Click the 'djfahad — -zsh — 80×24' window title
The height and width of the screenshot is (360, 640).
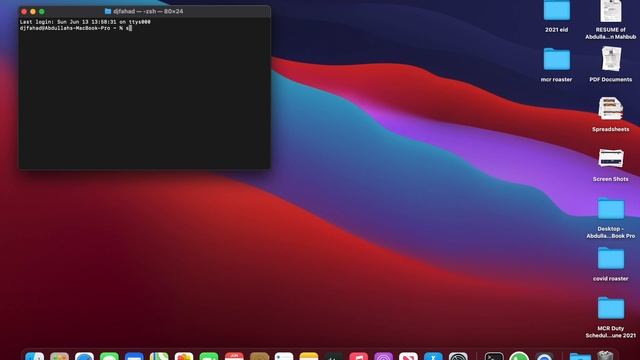point(148,11)
